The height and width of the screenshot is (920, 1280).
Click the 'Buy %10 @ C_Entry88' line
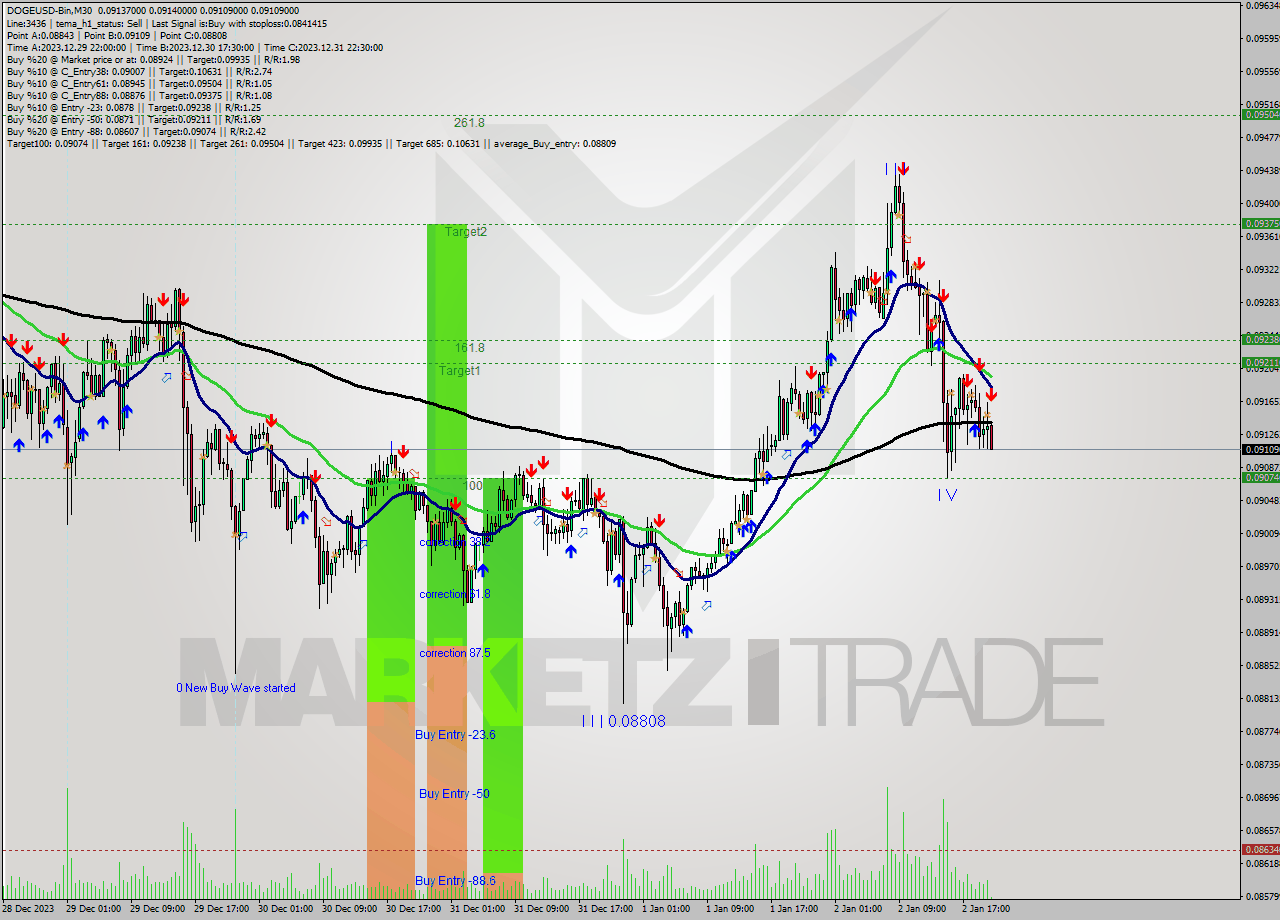click(x=139, y=95)
